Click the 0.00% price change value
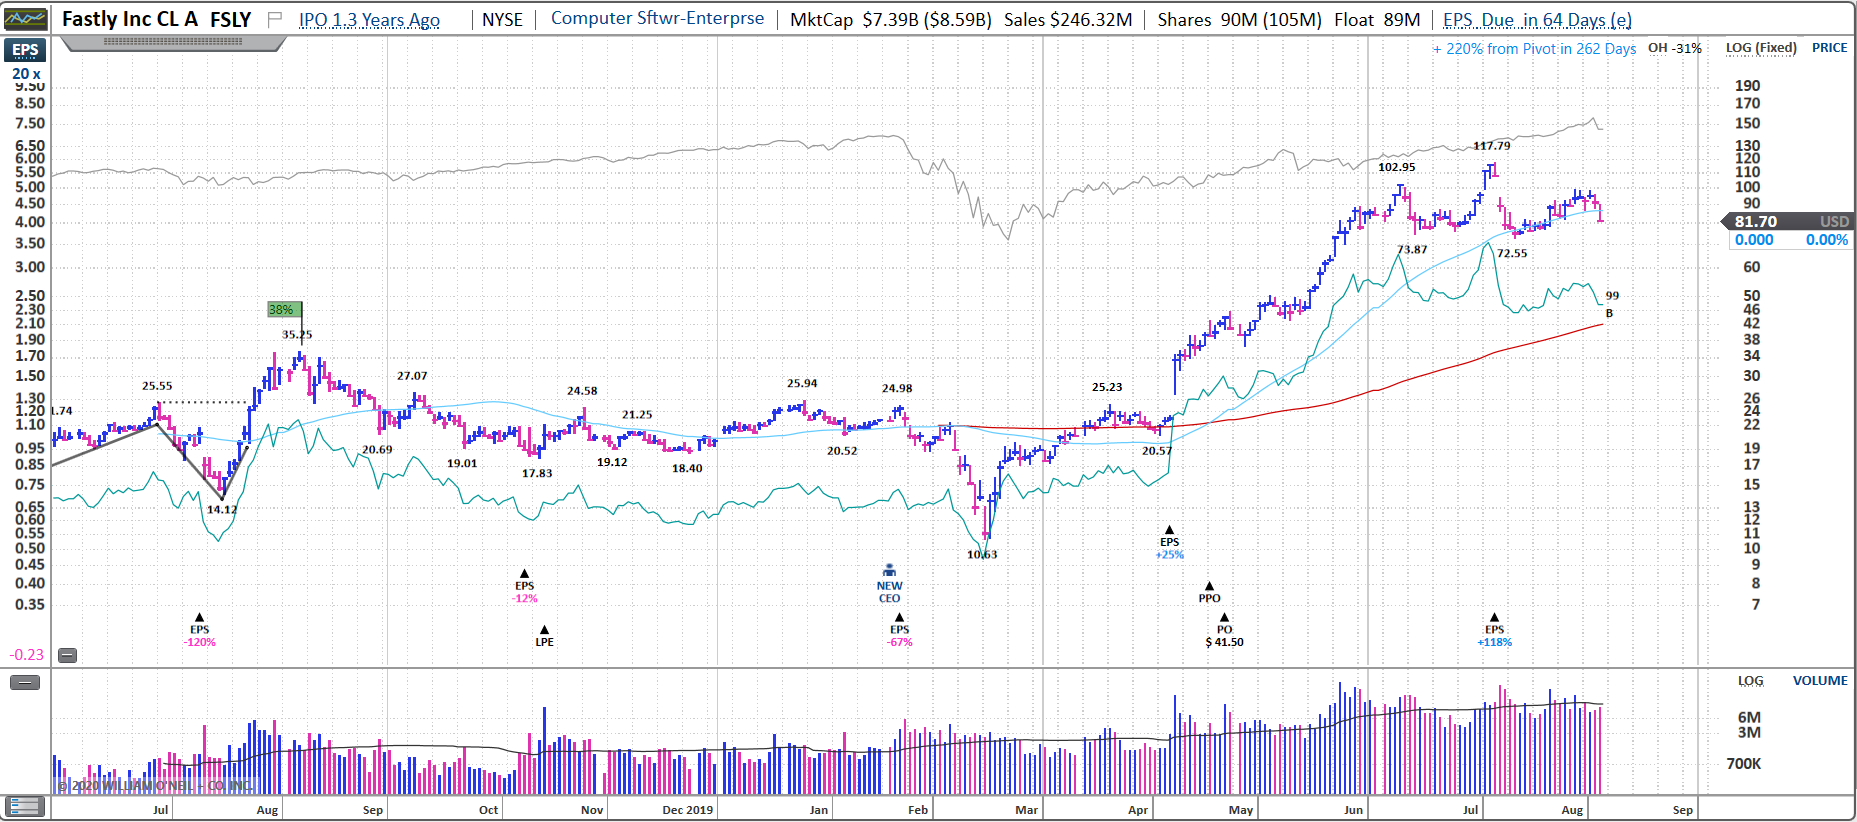 tap(1826, 240)
